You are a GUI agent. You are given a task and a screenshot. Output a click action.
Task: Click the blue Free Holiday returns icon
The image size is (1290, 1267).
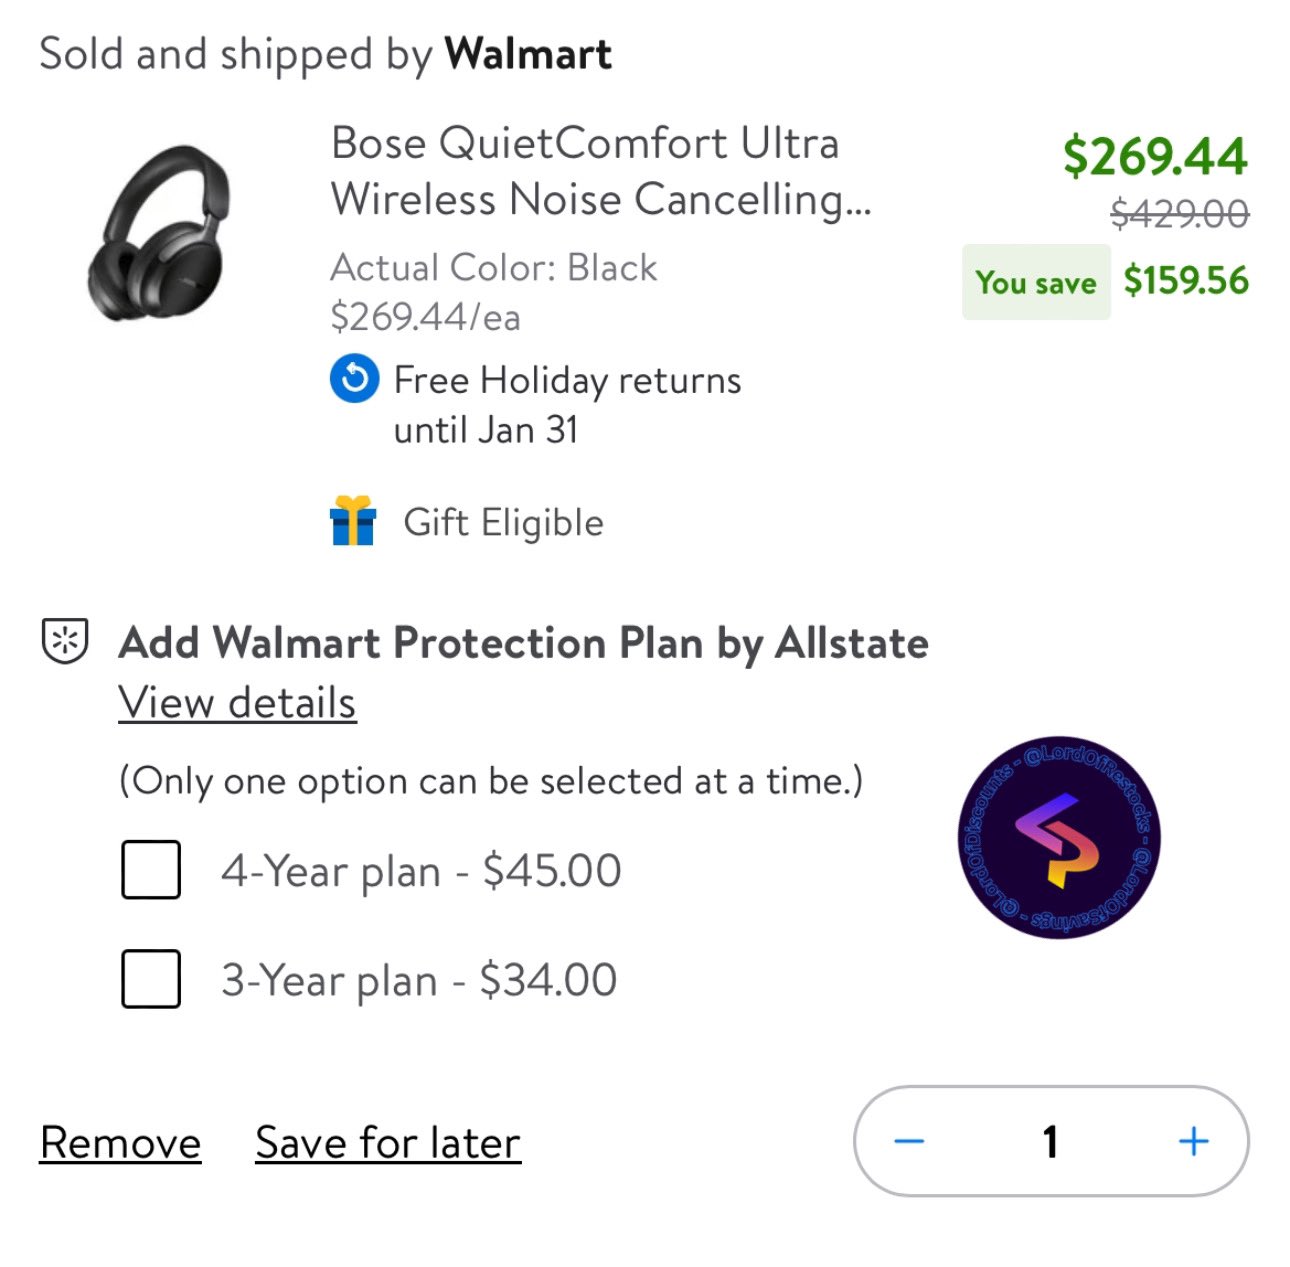(x=354, y=379)
